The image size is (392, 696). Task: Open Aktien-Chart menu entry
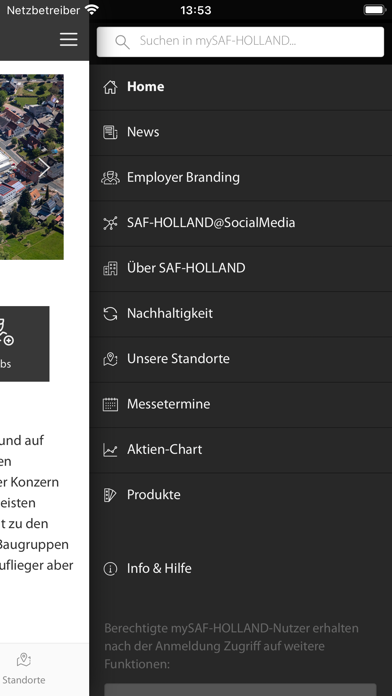pos(241,450)
